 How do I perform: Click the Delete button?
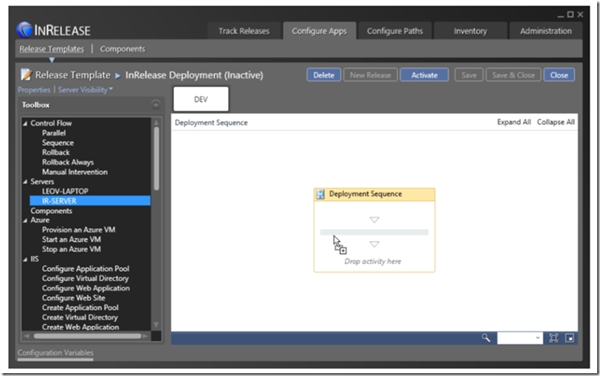coord(324,75)
